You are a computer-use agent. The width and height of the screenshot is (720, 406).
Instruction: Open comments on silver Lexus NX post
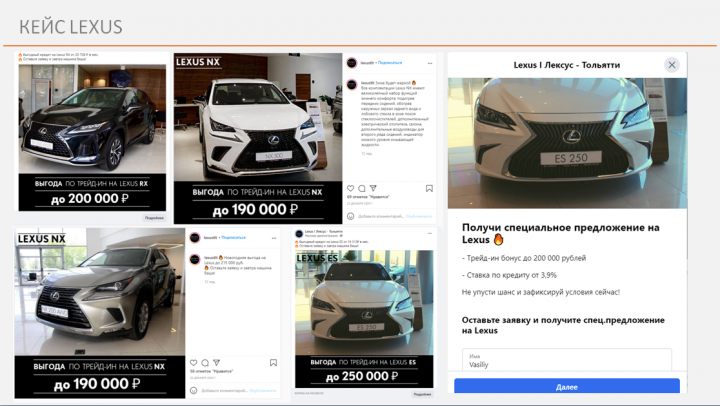[205, 363]
